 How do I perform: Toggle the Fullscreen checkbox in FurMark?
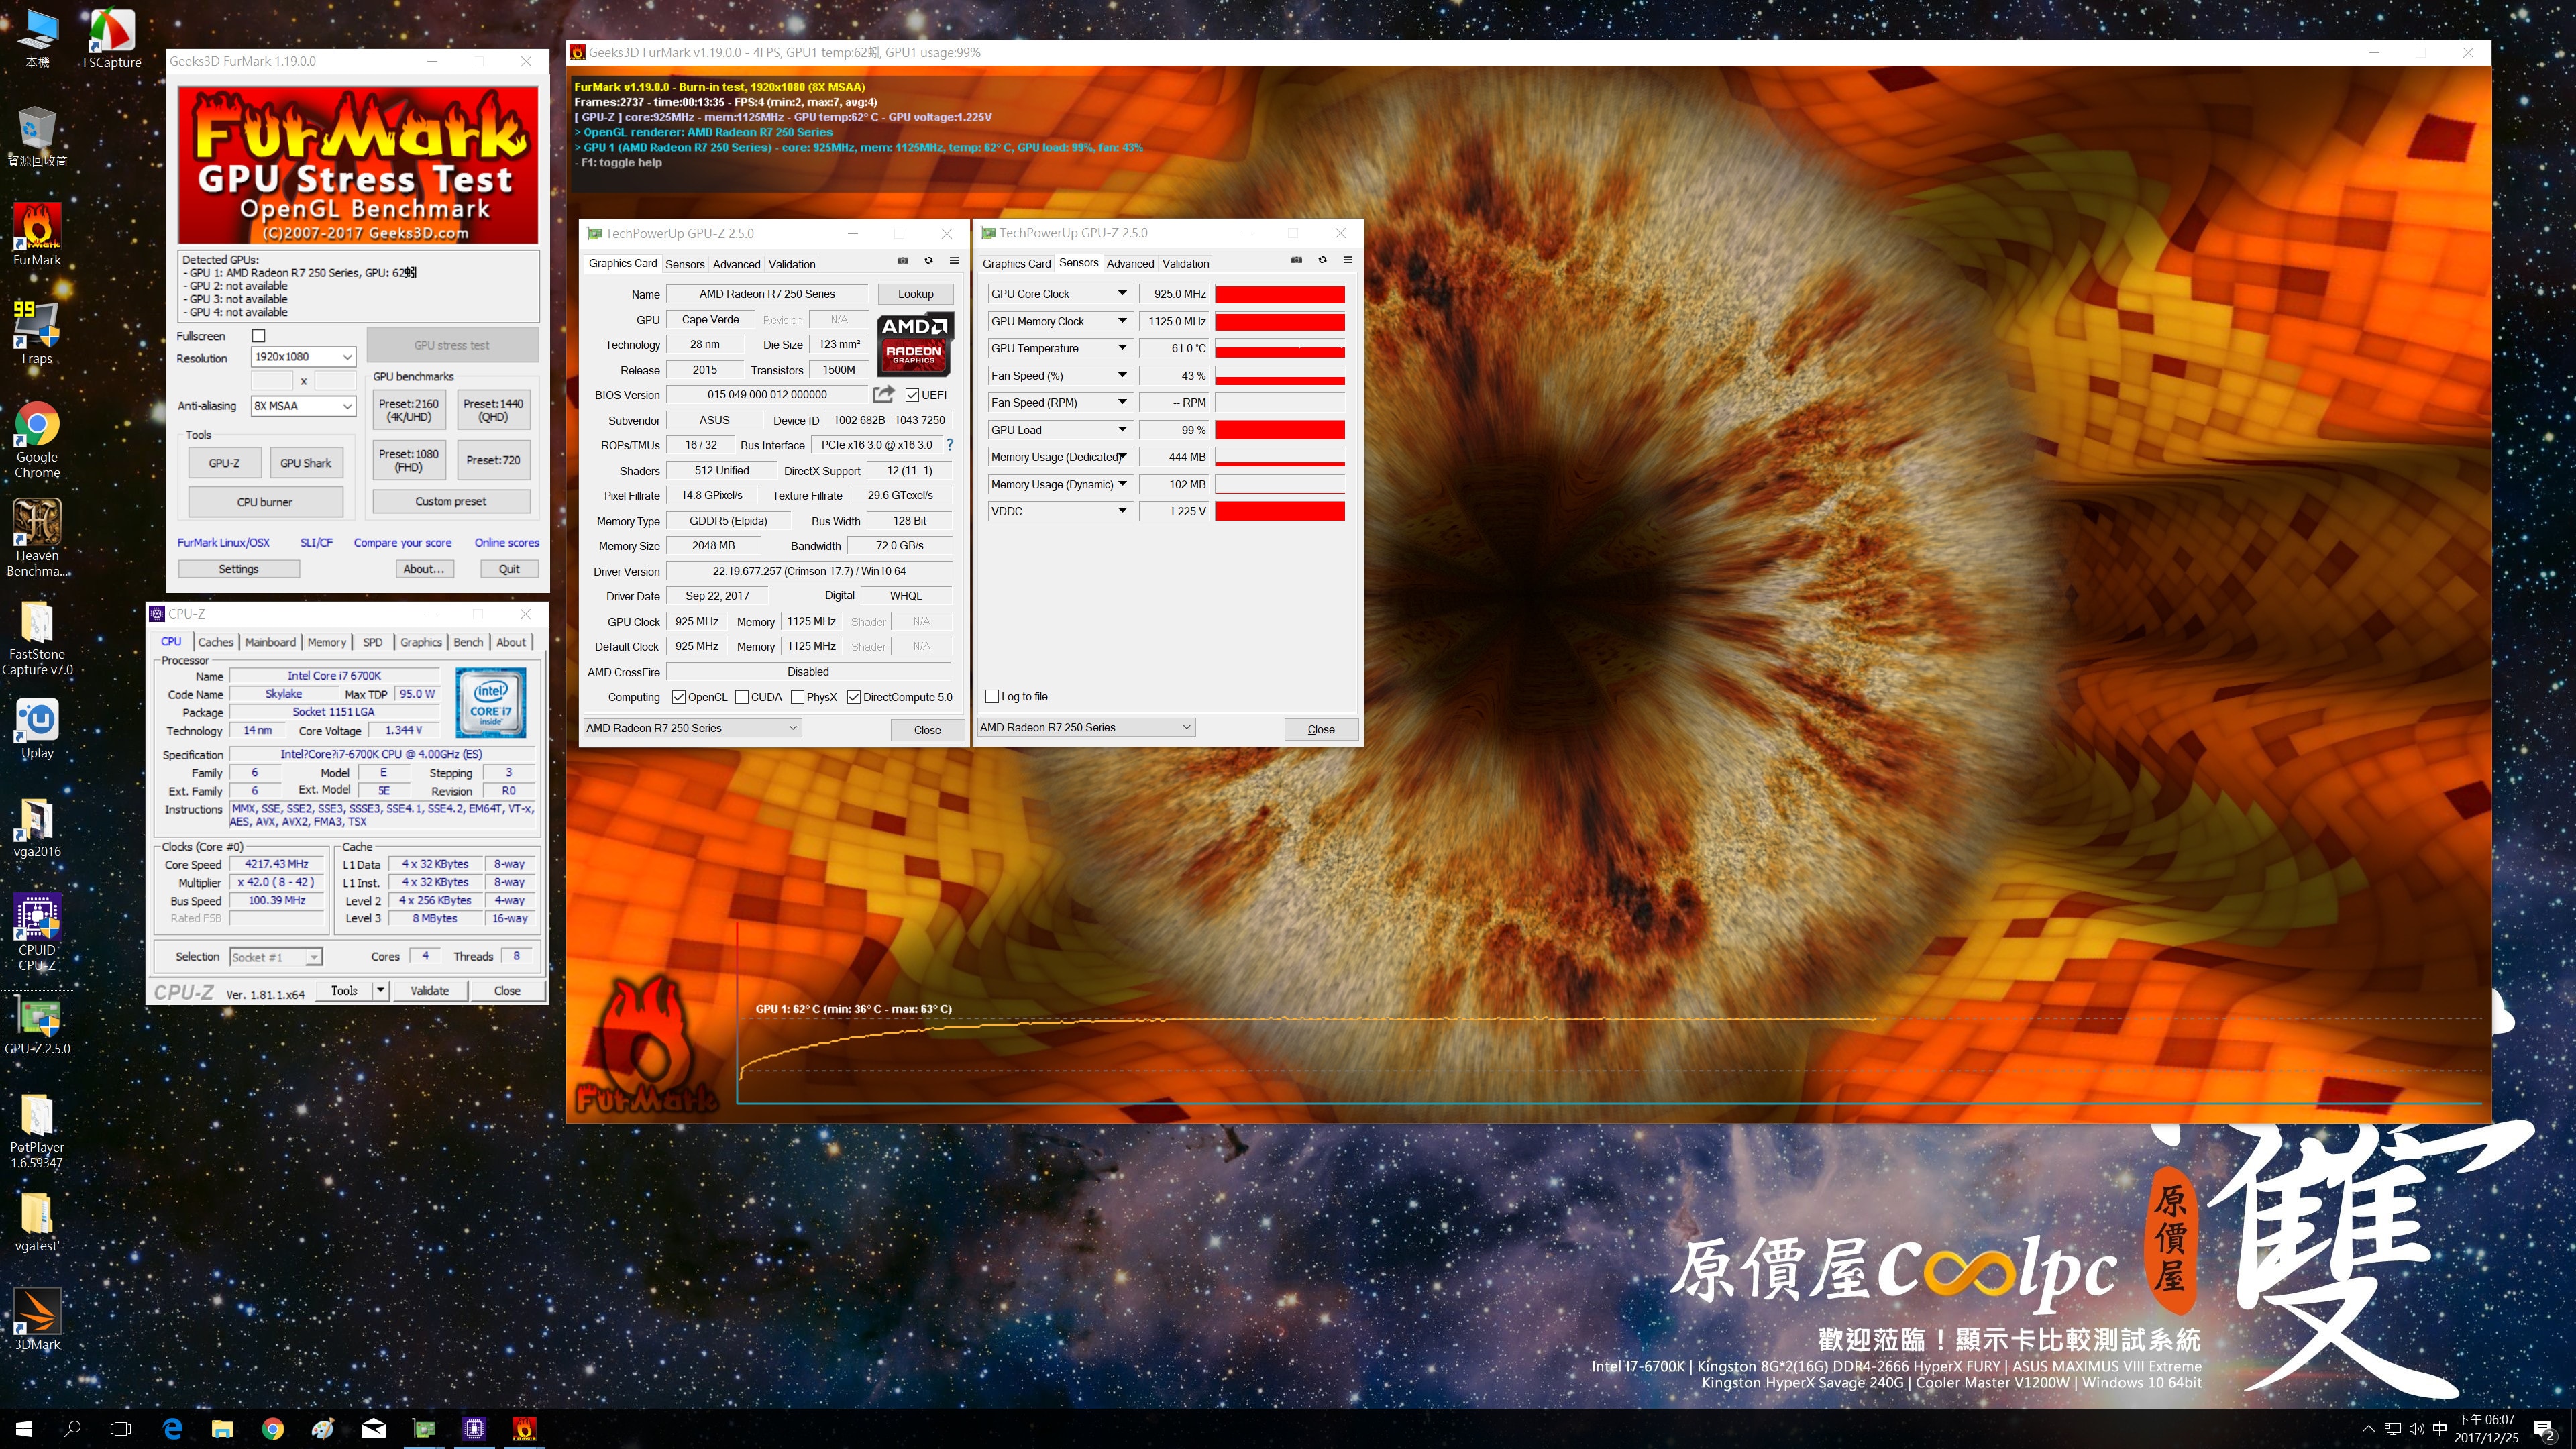(x=259, y=336)
